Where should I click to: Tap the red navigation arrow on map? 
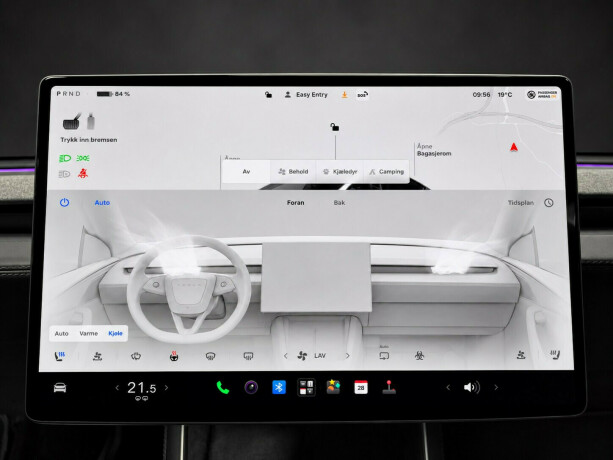click(514, 147)
